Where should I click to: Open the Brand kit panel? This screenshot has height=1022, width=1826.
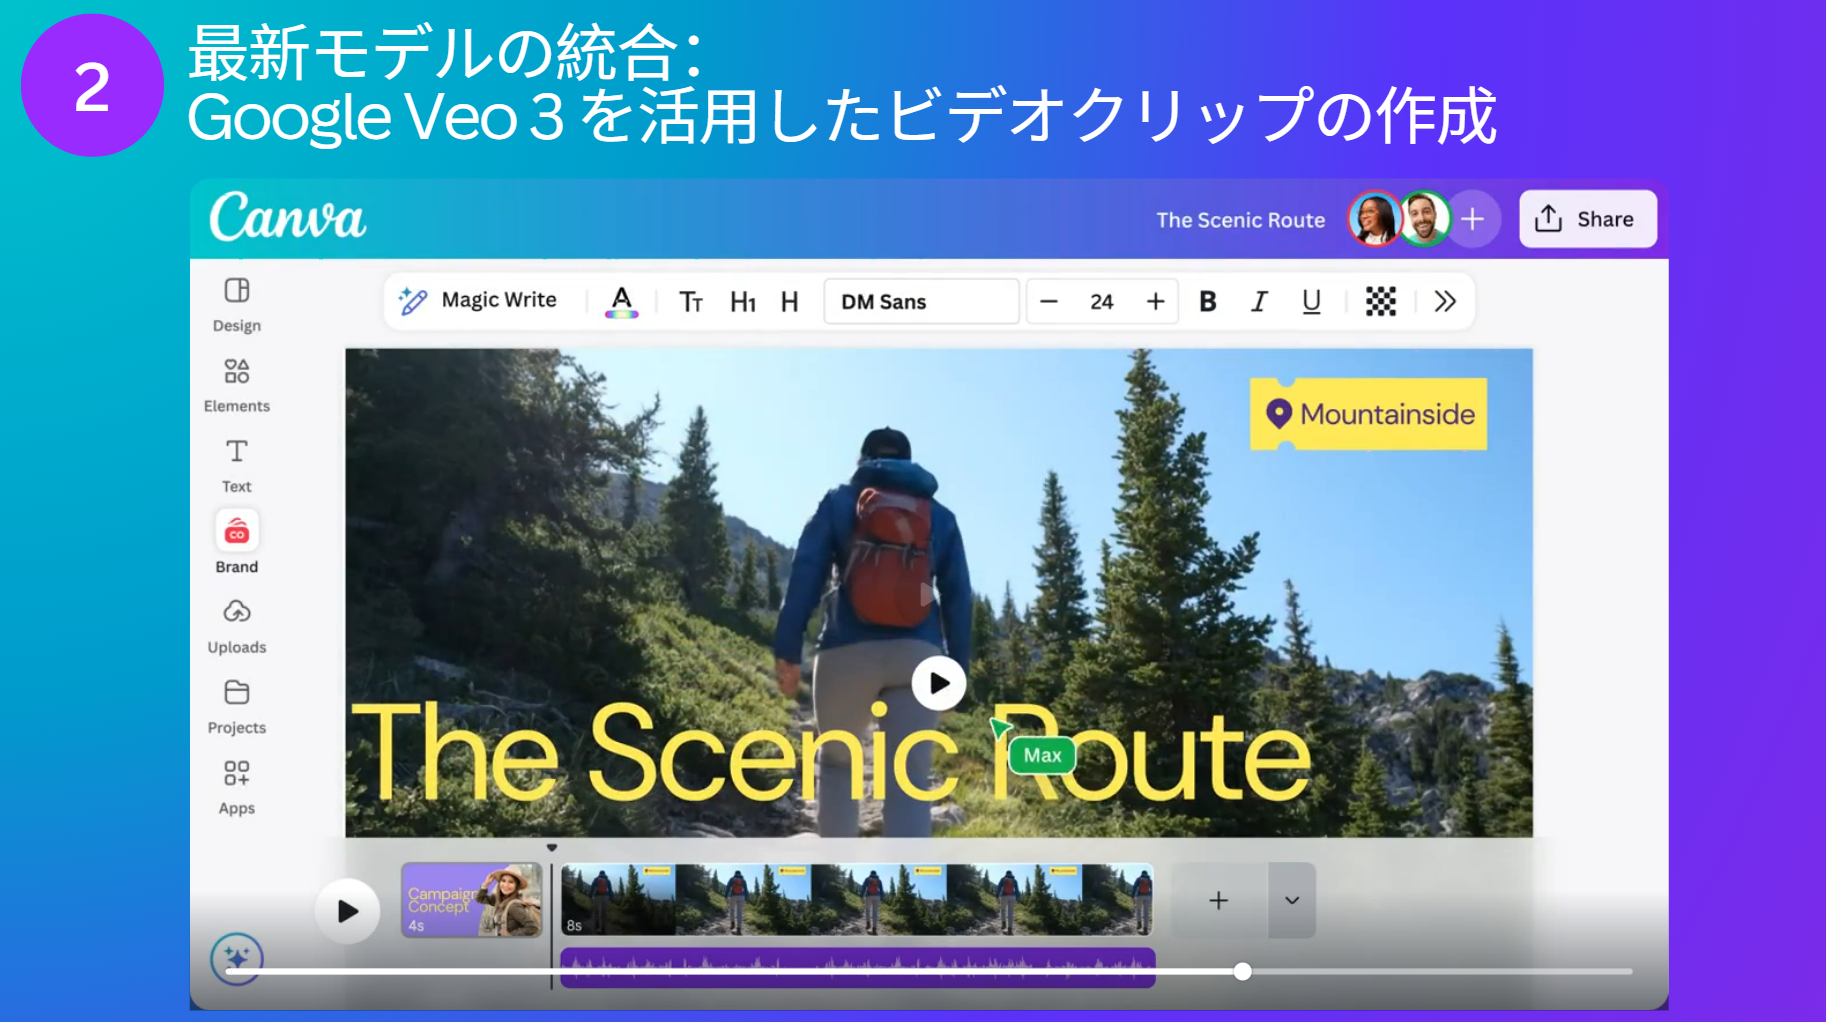pos(236,544)
